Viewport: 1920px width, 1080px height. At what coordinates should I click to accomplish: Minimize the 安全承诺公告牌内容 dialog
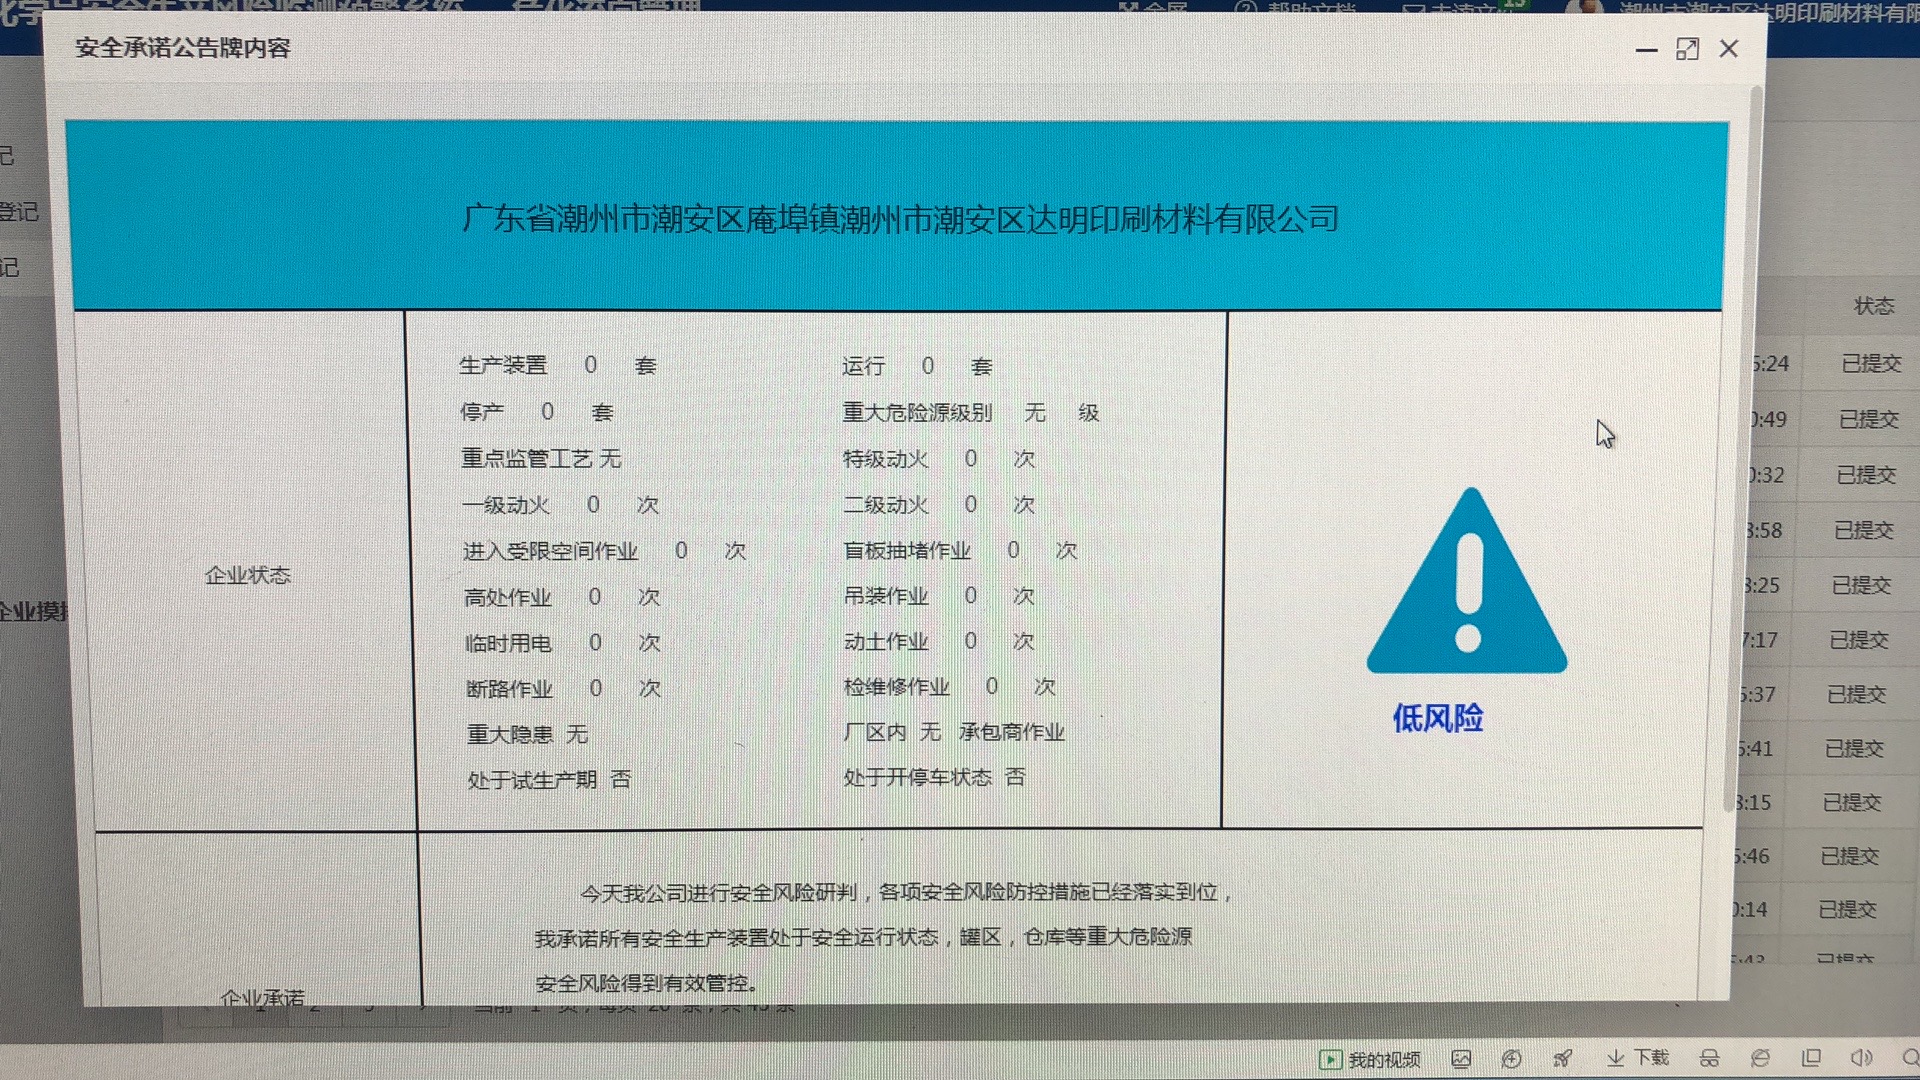tap(1646, 50)
